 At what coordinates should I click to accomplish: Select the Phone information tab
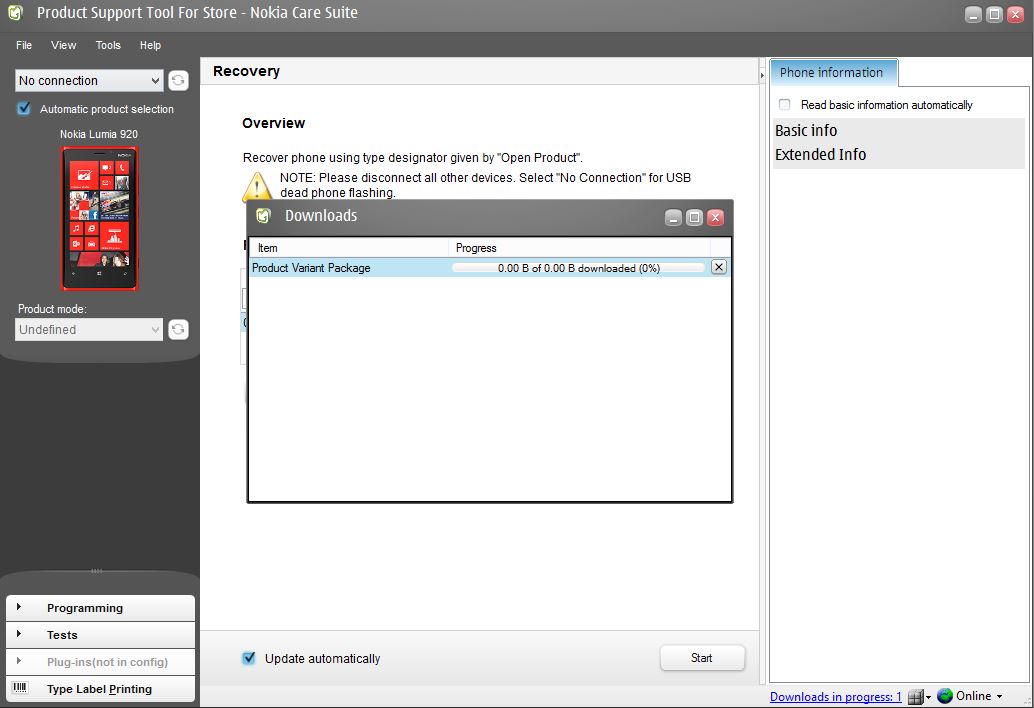point(834,73)
